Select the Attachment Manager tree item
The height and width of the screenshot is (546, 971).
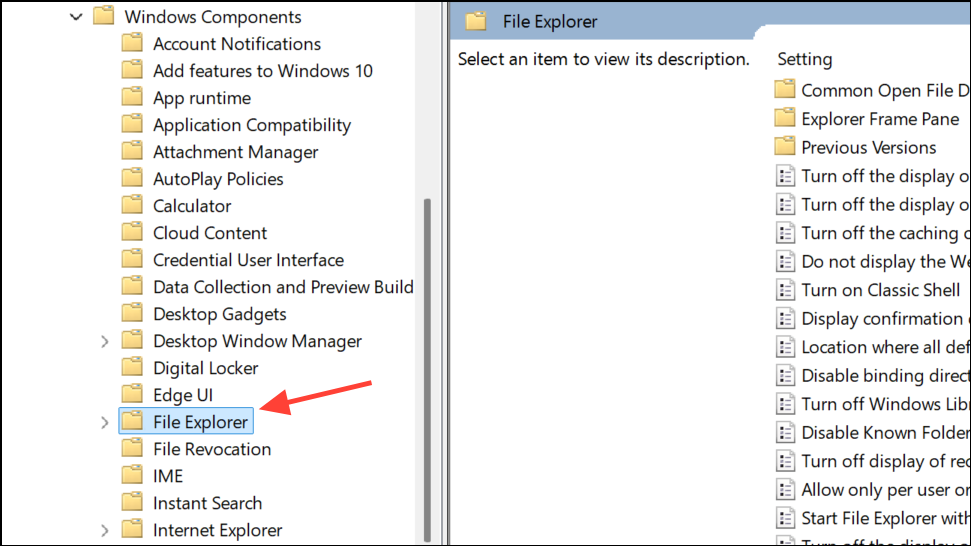coord(235,152)
